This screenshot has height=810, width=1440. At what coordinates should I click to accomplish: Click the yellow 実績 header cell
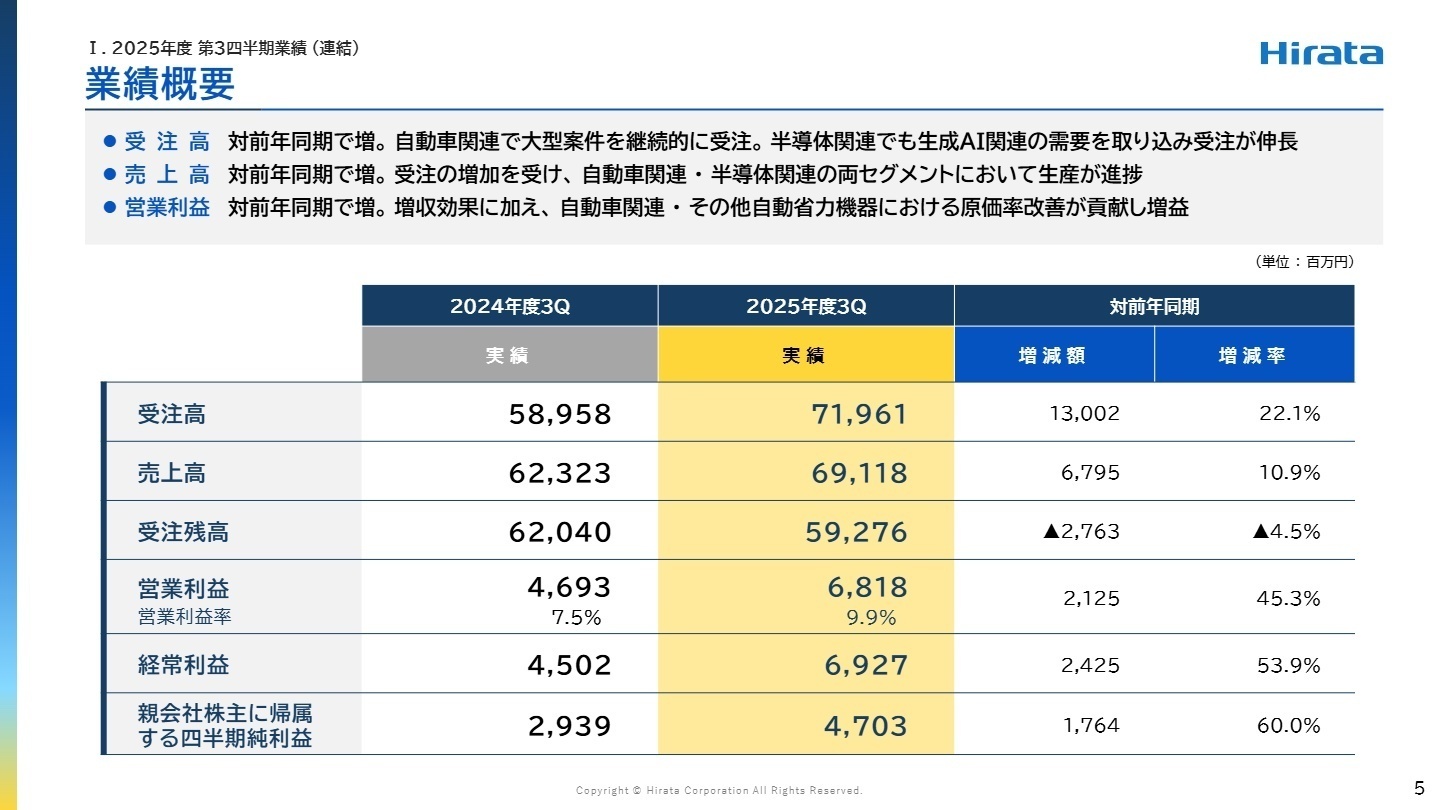(804, 354)
